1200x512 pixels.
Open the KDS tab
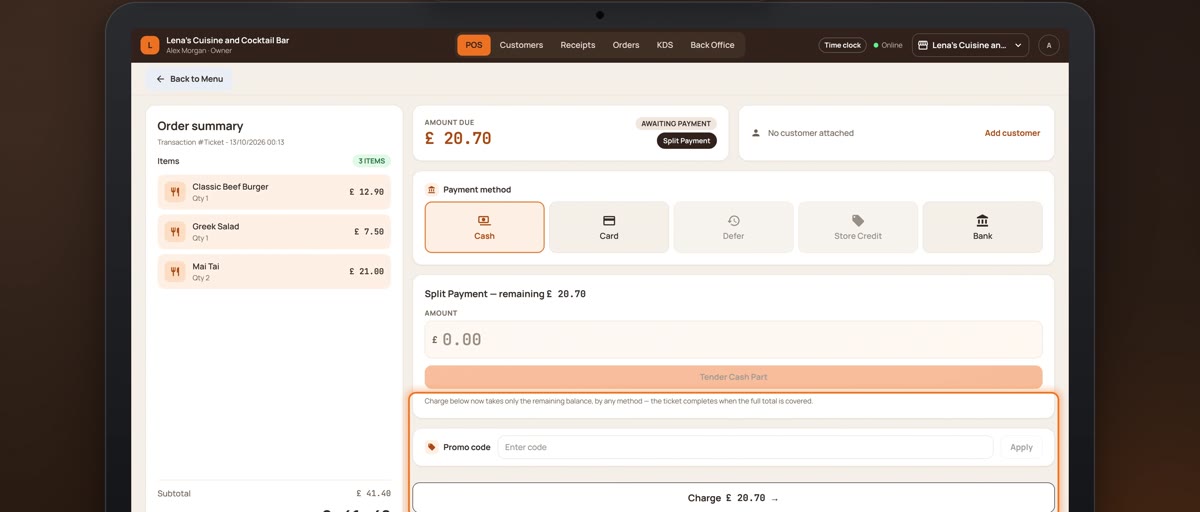coord(665,45)
